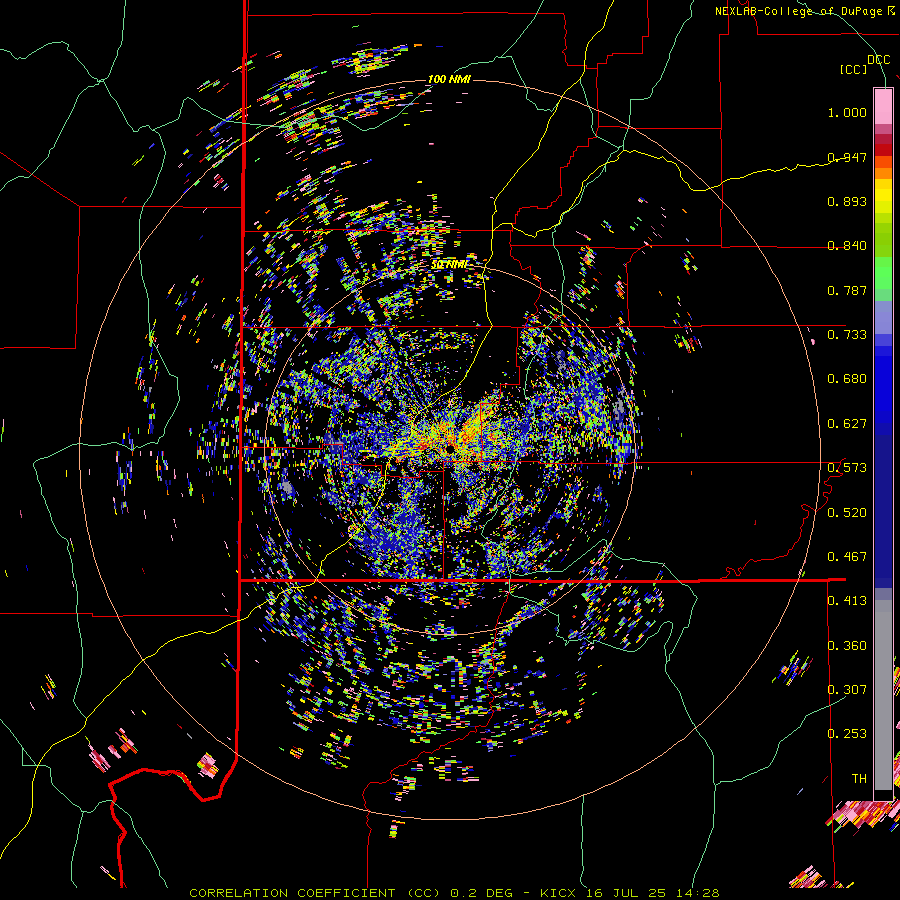Image resolution: width=900 pixels, height=900 pixels.
Task: Click the 0.840 scale value
Action: (x=847, y=246)
